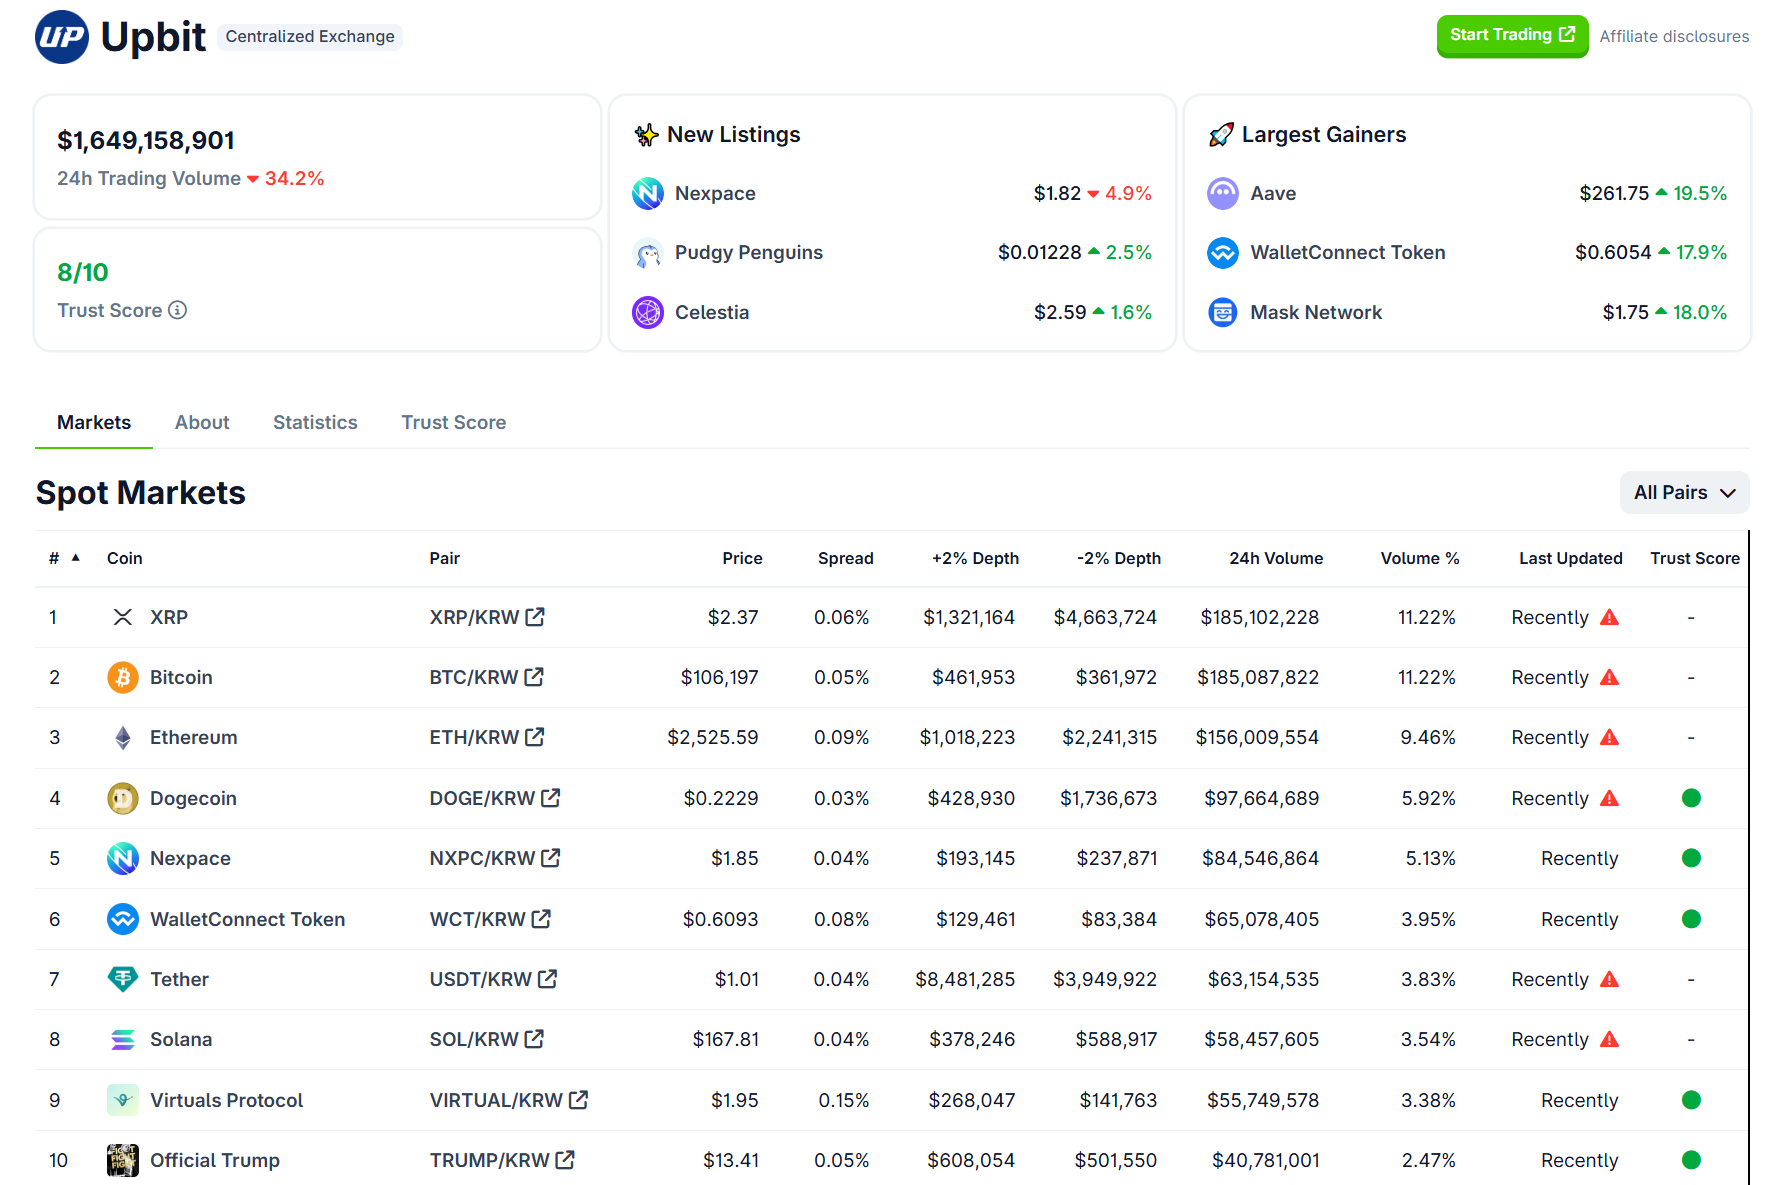The height and width of the screenshot is (1185, 1784).
Task: Click the Pudgy Penguins coin icon
Action: [x=648, y=253]
